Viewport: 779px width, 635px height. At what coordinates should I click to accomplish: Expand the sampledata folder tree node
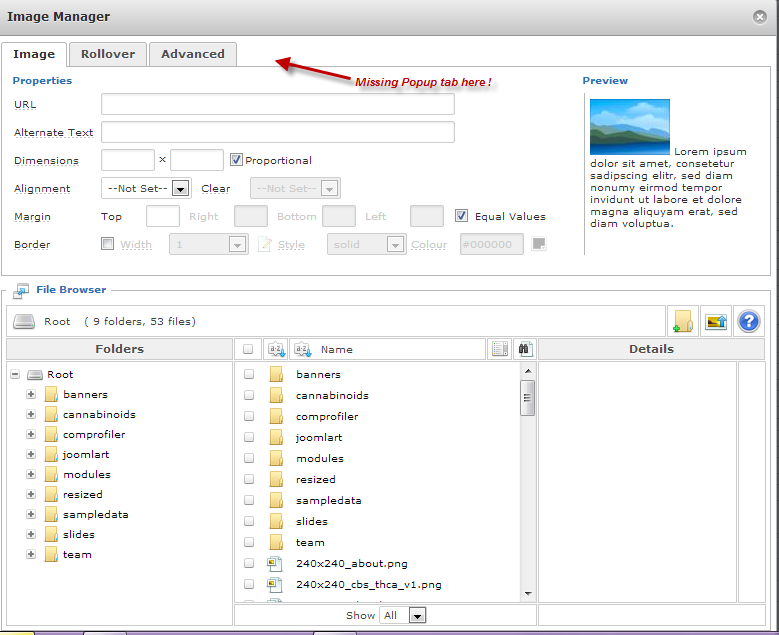(31, 514)
